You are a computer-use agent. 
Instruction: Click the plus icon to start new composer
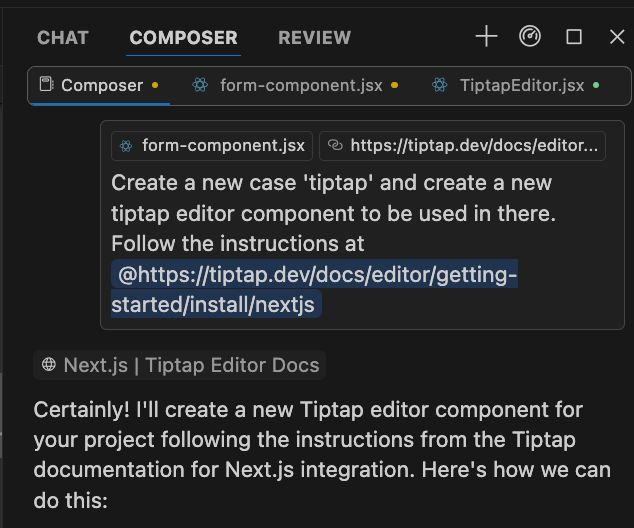486,37
